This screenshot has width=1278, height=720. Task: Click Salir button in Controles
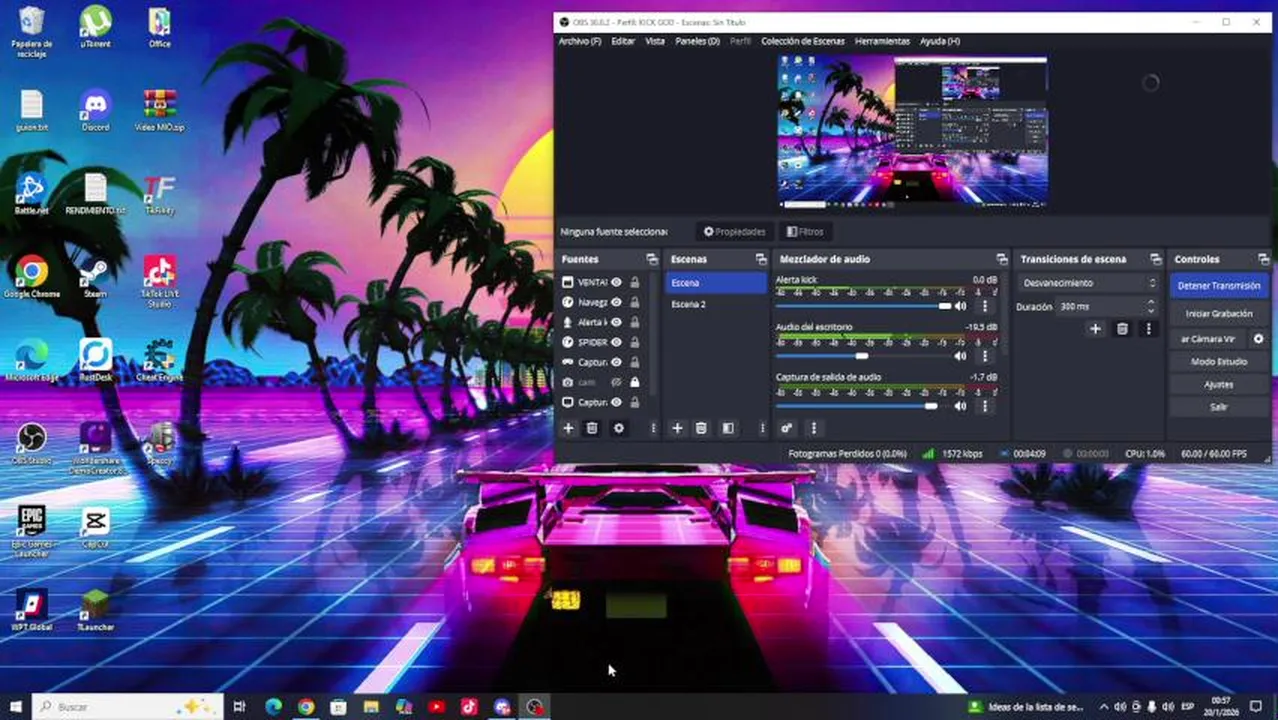coord(1219,407)
